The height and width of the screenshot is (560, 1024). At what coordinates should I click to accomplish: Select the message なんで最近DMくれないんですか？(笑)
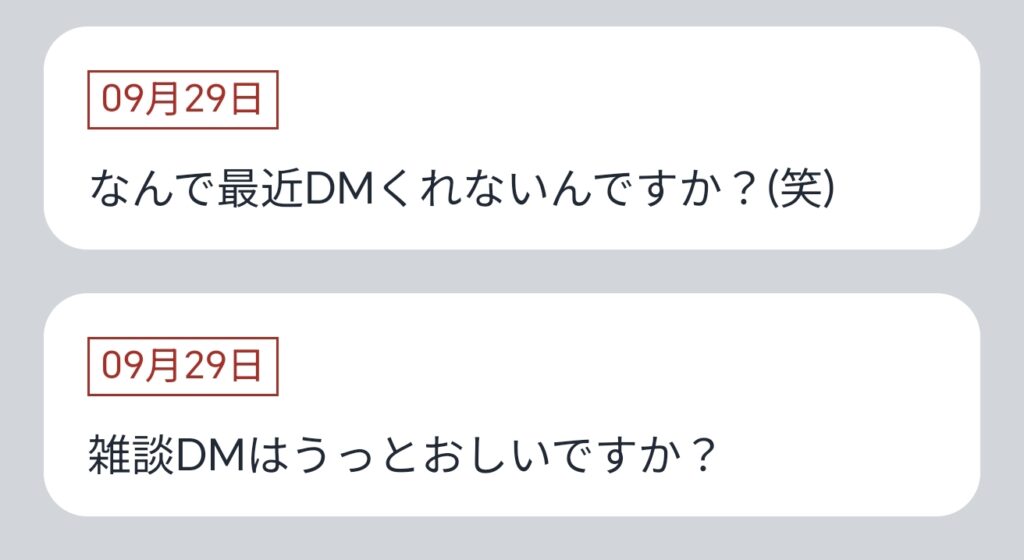click(462, 189)
